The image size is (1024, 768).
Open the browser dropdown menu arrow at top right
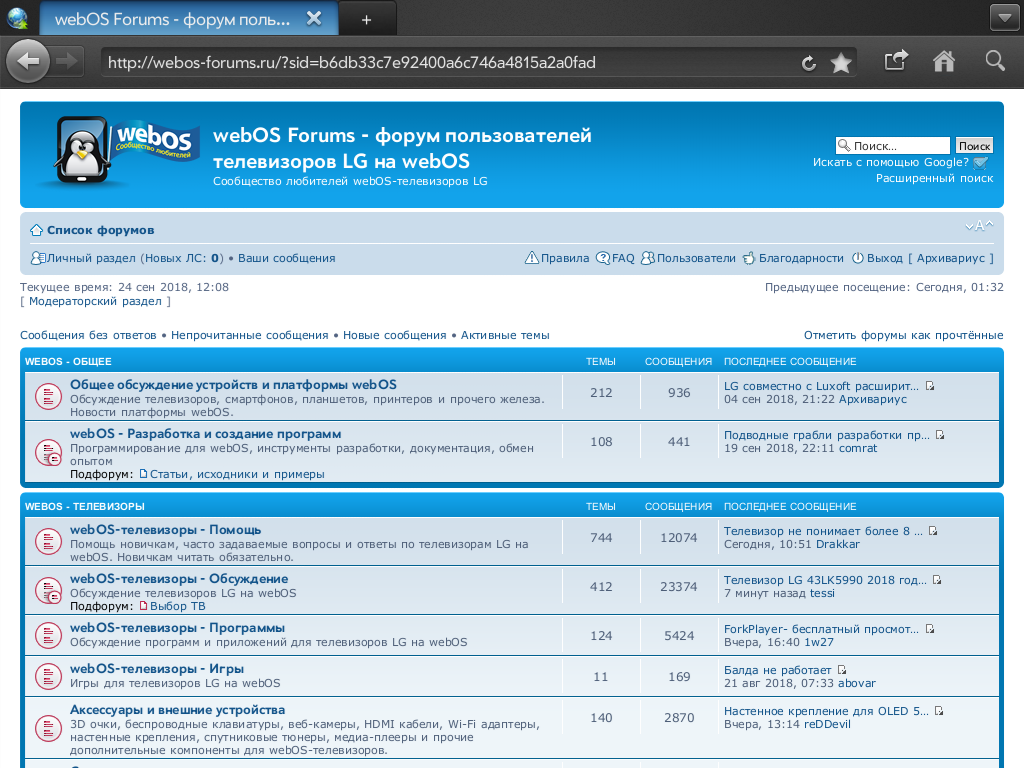(x=1003, y=18)
